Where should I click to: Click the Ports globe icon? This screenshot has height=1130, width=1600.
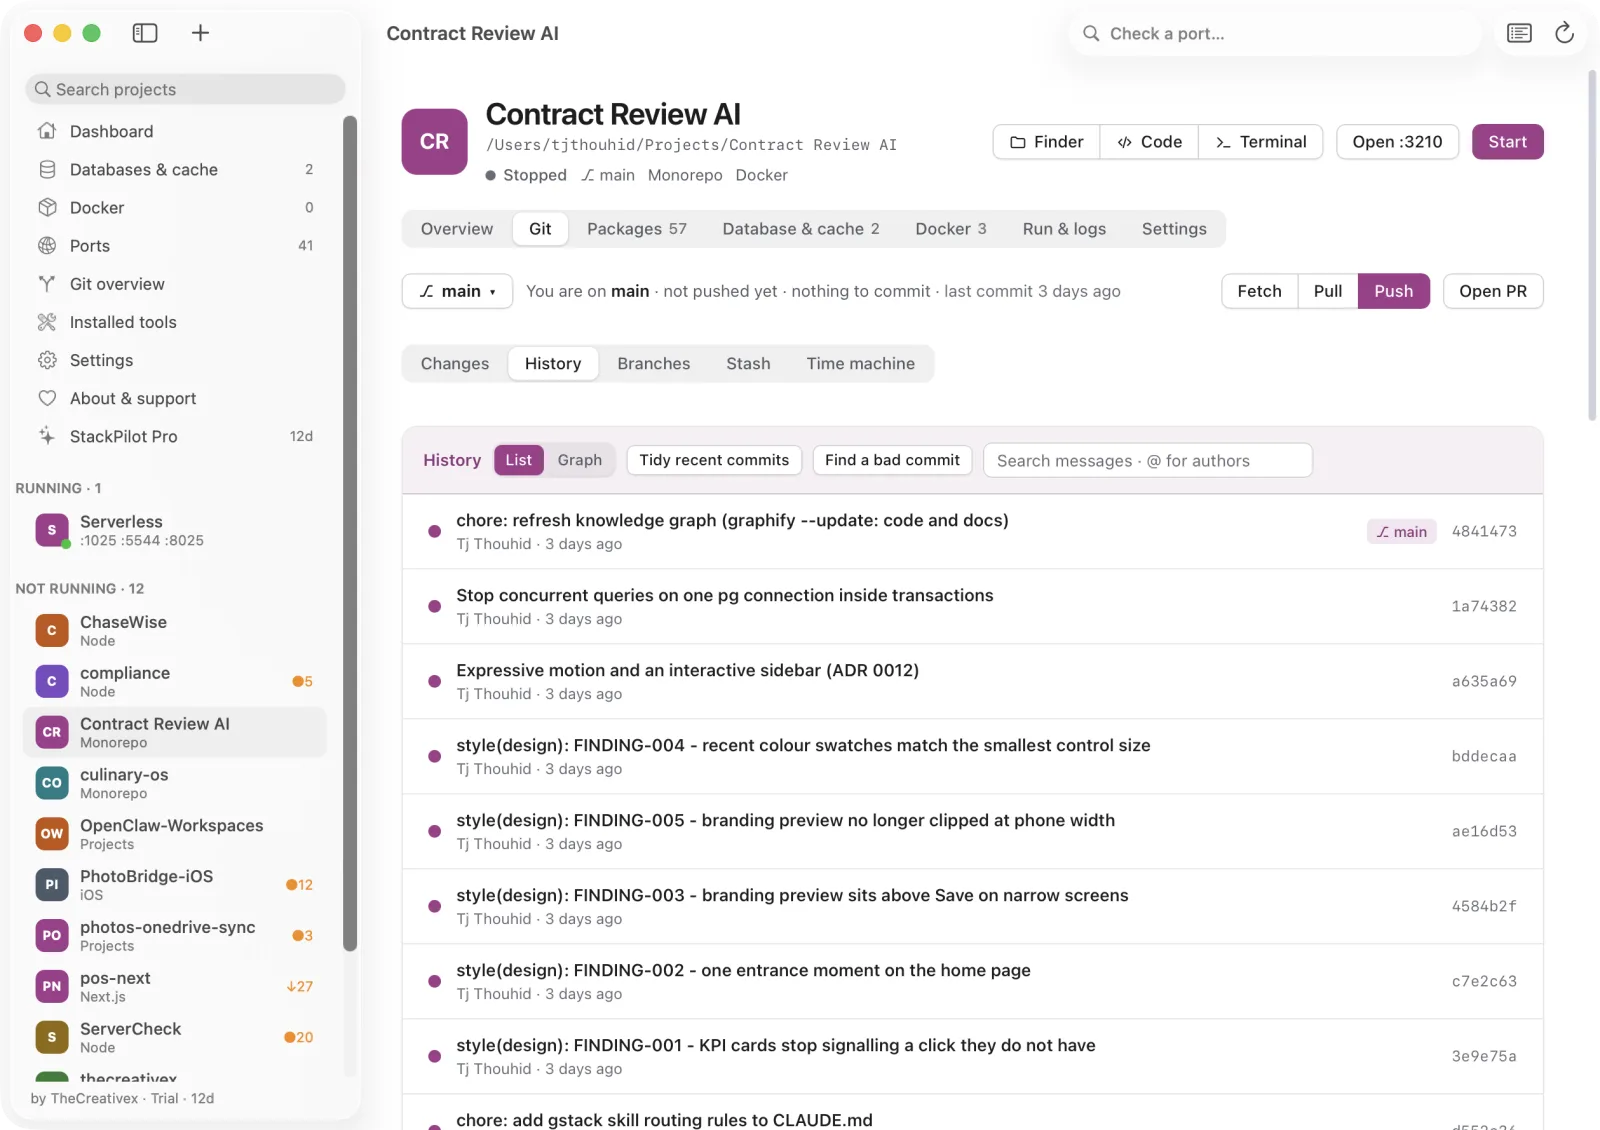(47, 245)
